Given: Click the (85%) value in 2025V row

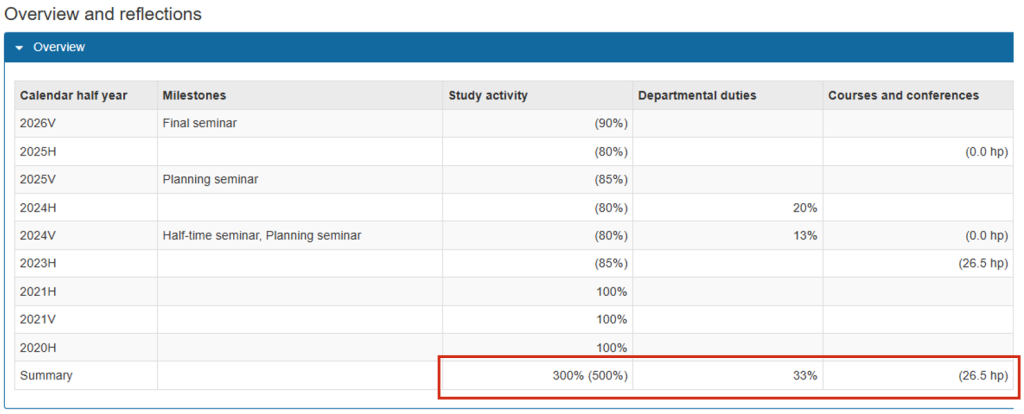Looking at the screenshot, I should 611,180.
